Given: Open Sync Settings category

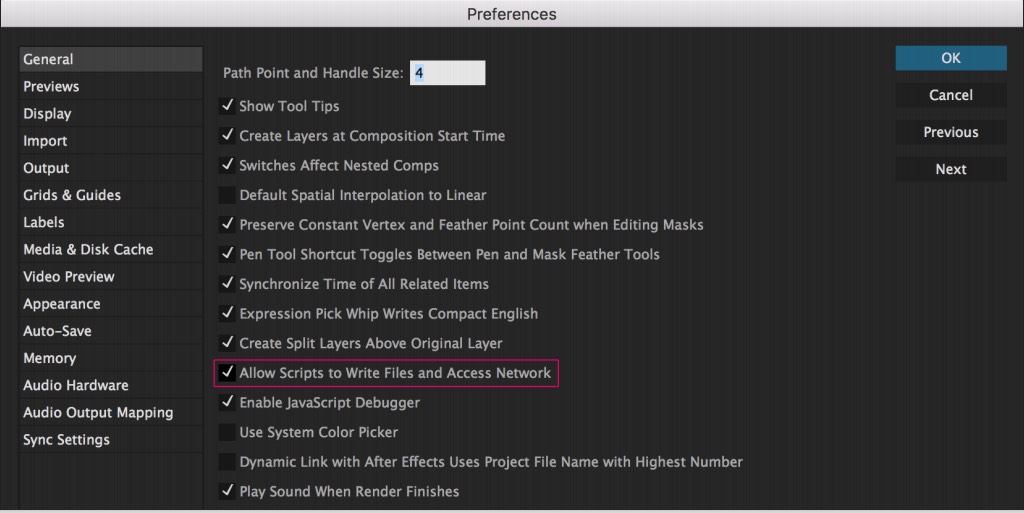Looking at the screenshot, I should point(66,439).
